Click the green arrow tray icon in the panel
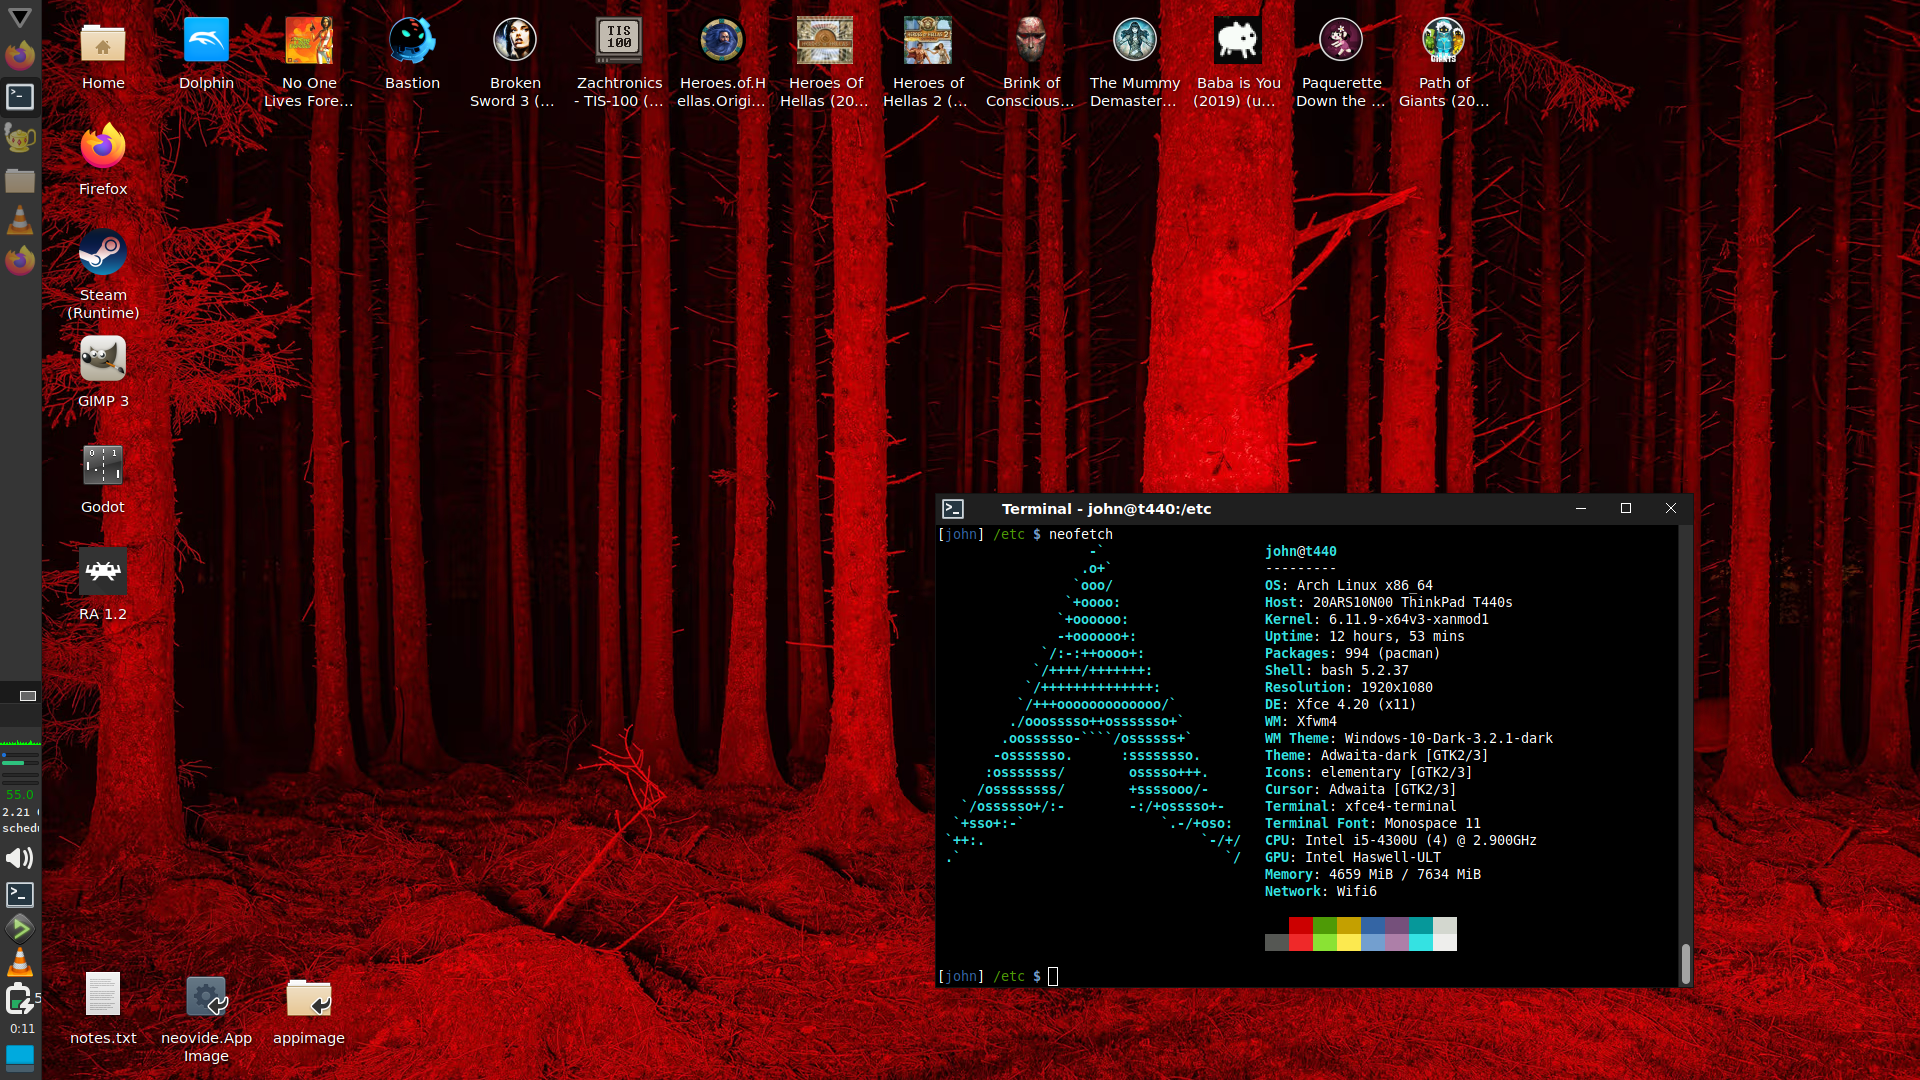Screen dimensions: 1920x1080 click(20, 928)
